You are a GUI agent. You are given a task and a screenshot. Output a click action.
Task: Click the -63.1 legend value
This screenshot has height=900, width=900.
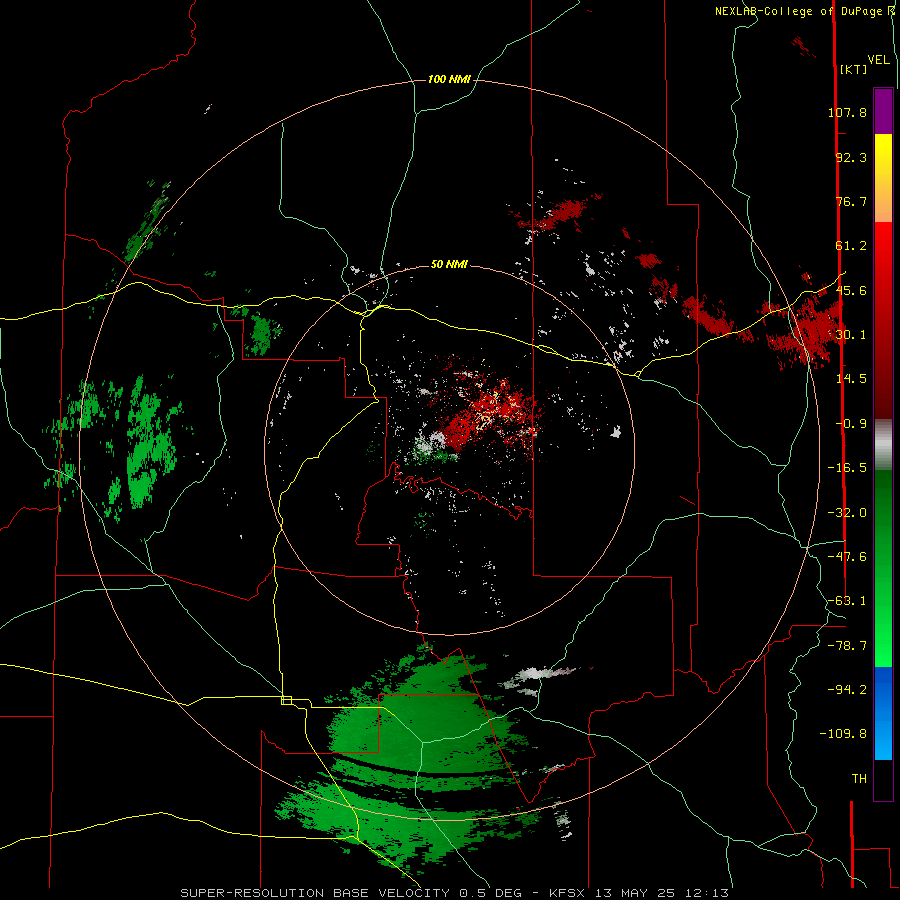(x=847, y=601)
